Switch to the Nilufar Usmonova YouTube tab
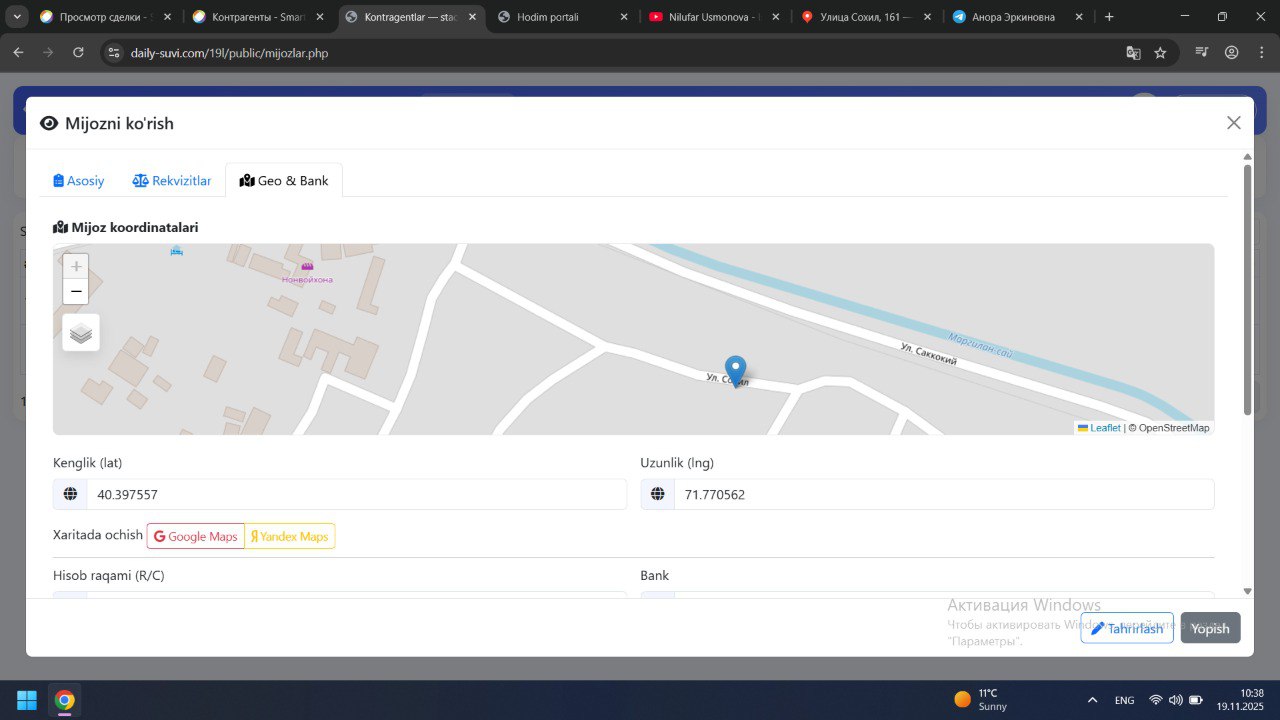The width and height of the screenshot is (1280, 720). click(714, 17)
